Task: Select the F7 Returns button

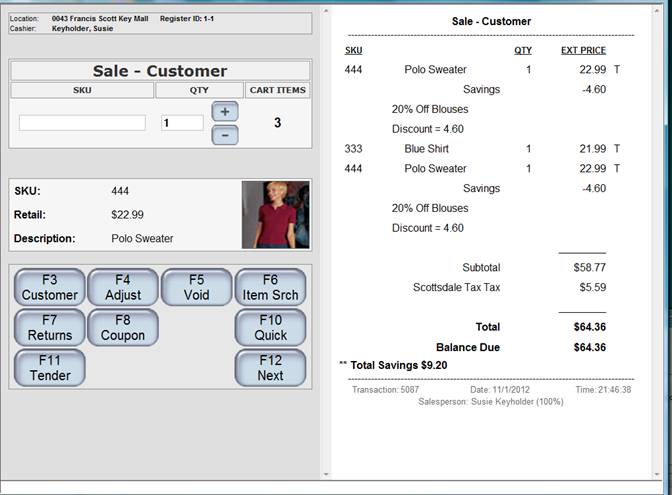Action: pos(50,327)
